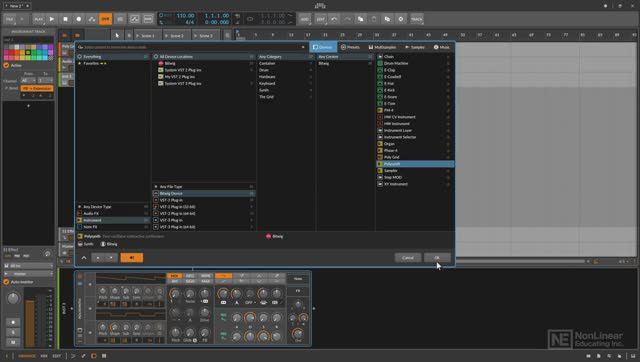
Task: Open the PLAY menu button
Action: [x=38, y=19]
